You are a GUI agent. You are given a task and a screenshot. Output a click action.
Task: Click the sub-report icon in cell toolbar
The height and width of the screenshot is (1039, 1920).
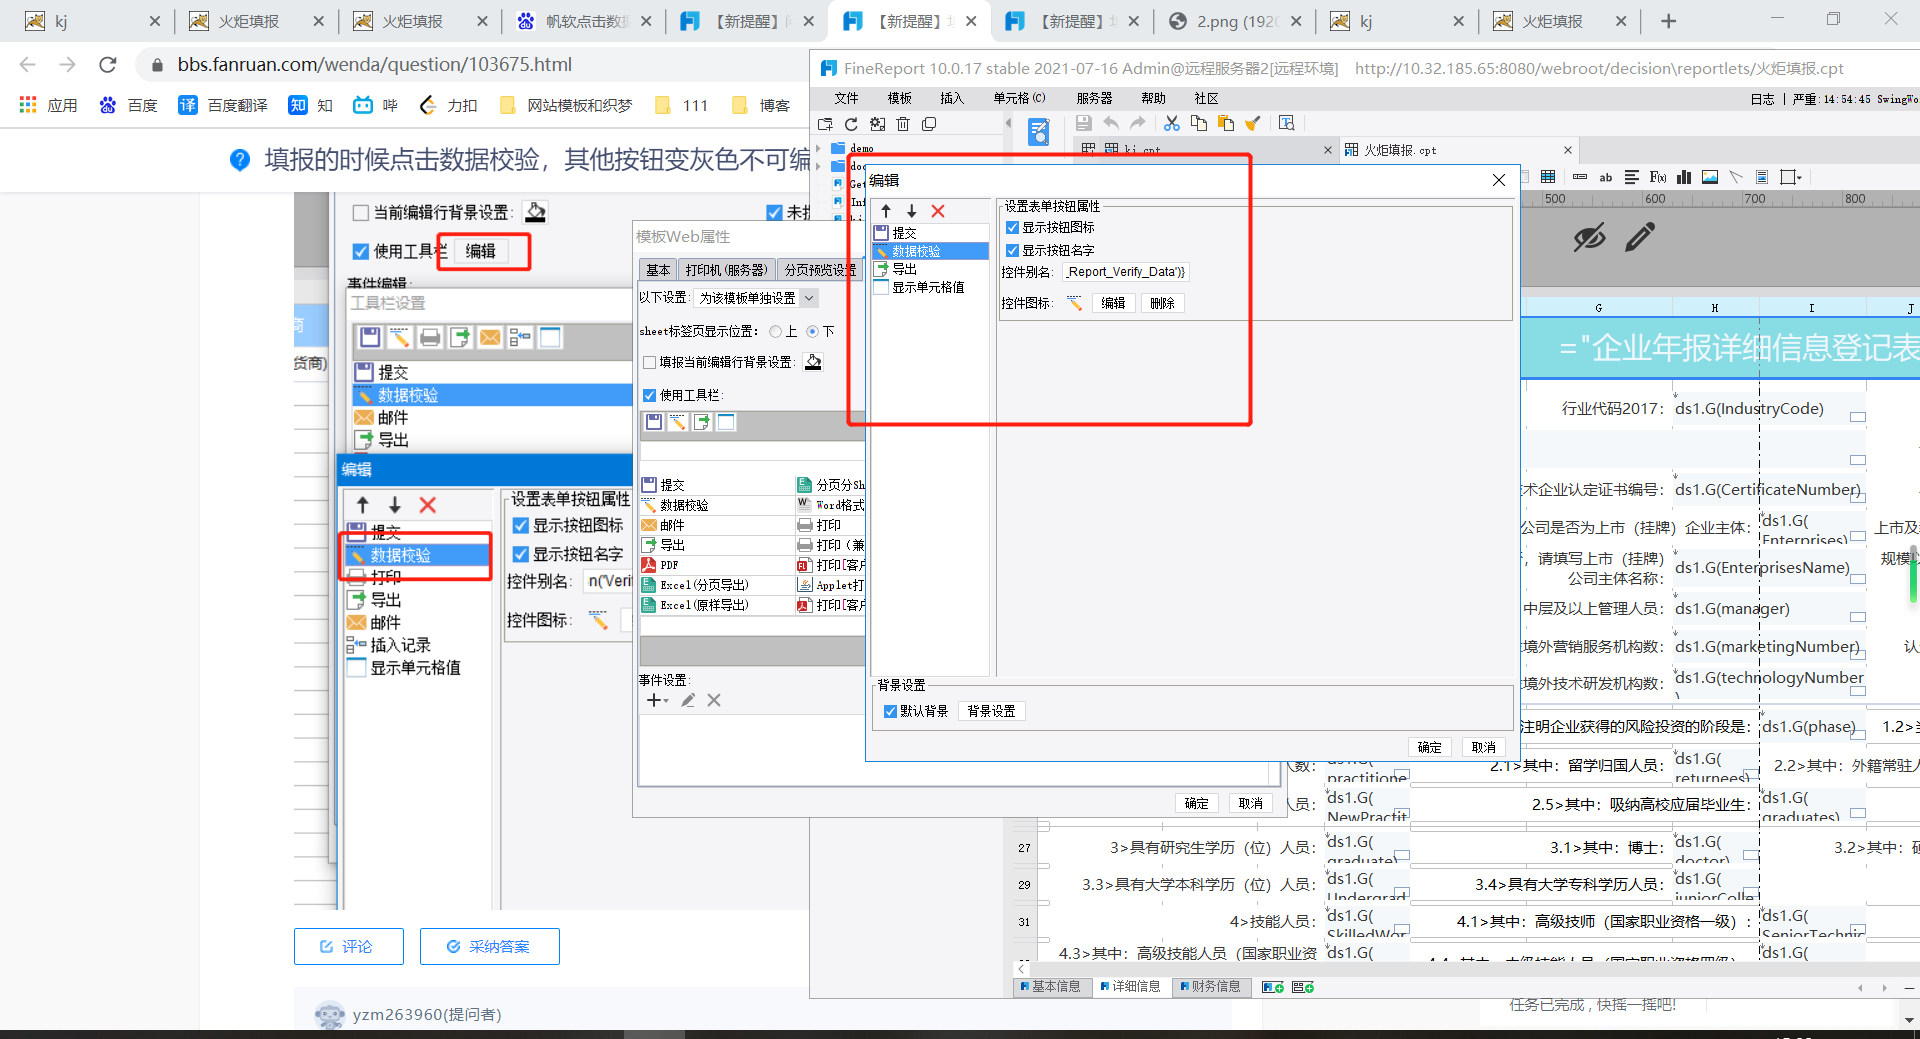pos(1762,177)
